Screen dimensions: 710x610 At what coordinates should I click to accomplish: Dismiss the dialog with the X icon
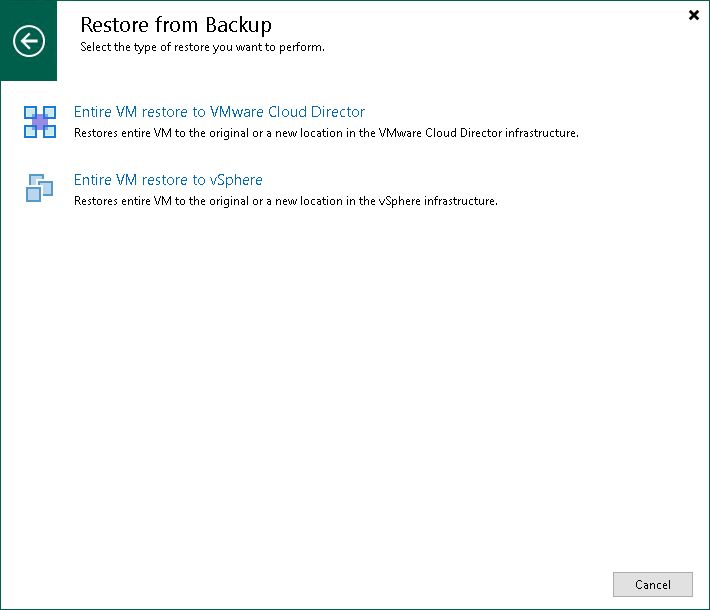[694, 15]
